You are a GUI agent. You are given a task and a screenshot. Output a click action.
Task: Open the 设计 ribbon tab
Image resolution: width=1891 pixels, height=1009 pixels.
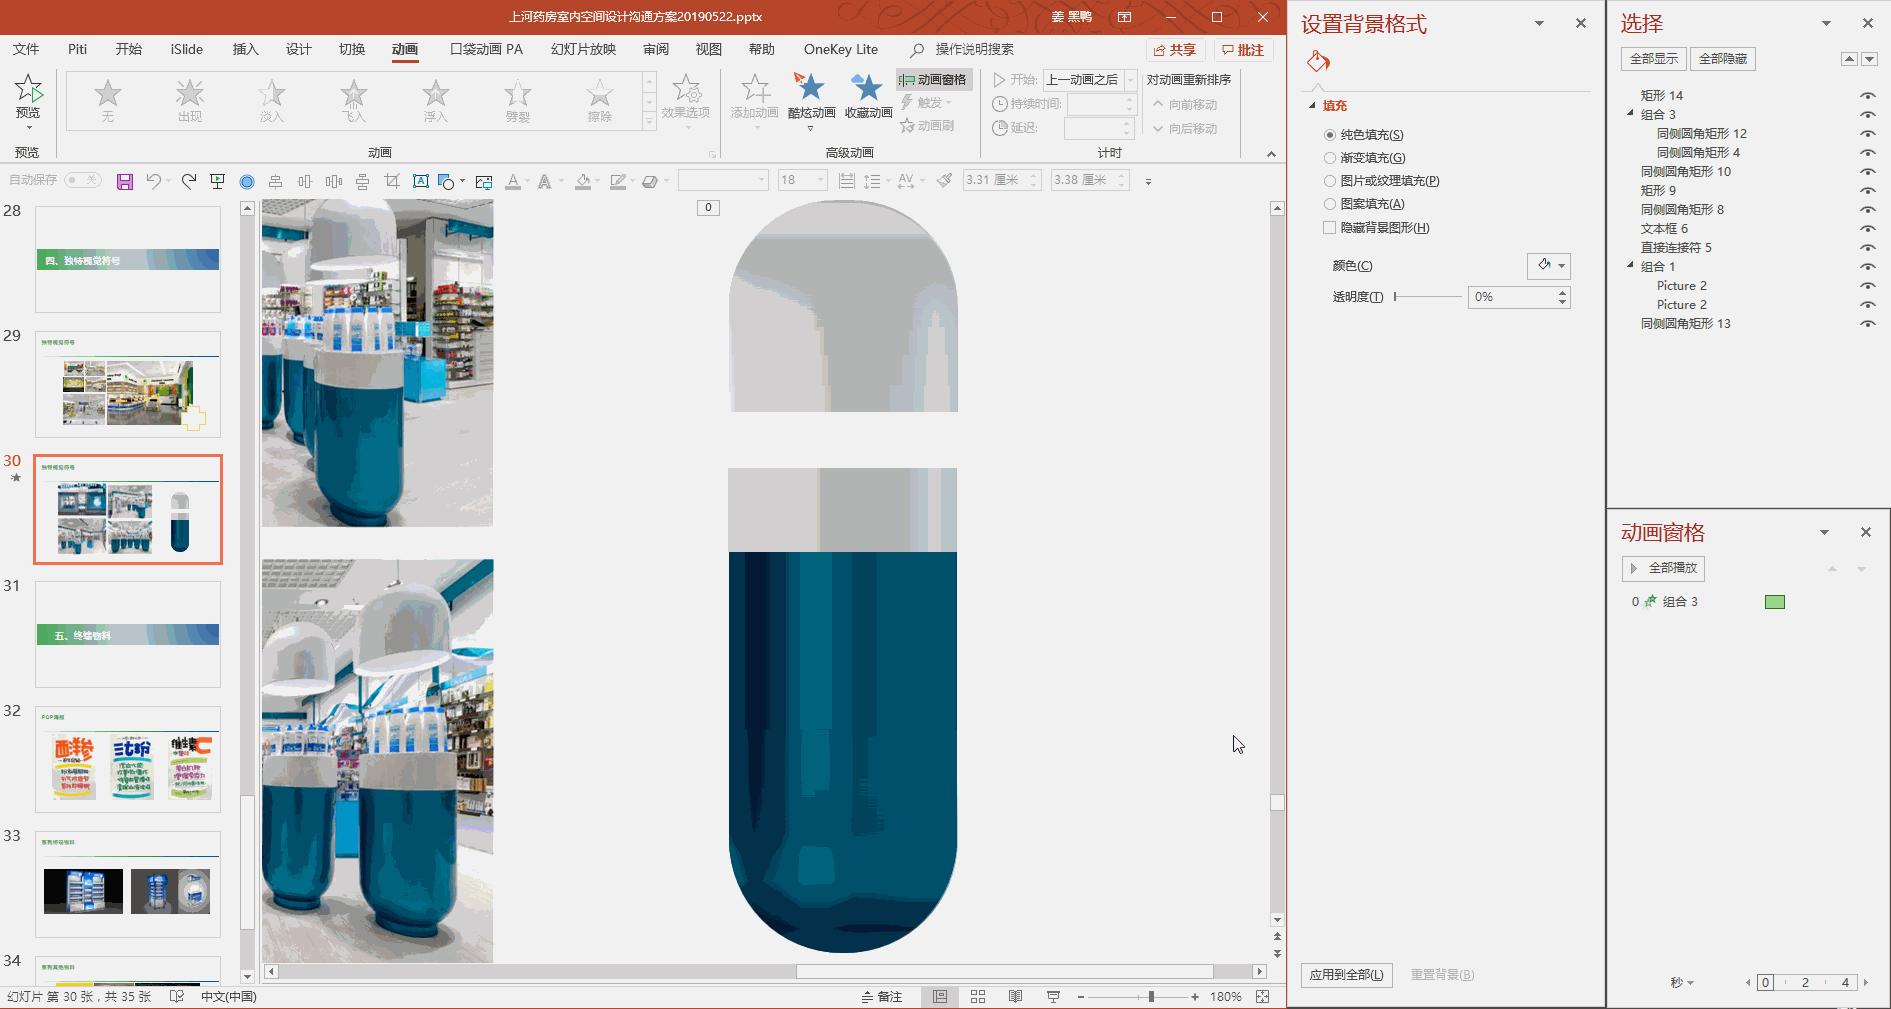[x=298, y=50]
